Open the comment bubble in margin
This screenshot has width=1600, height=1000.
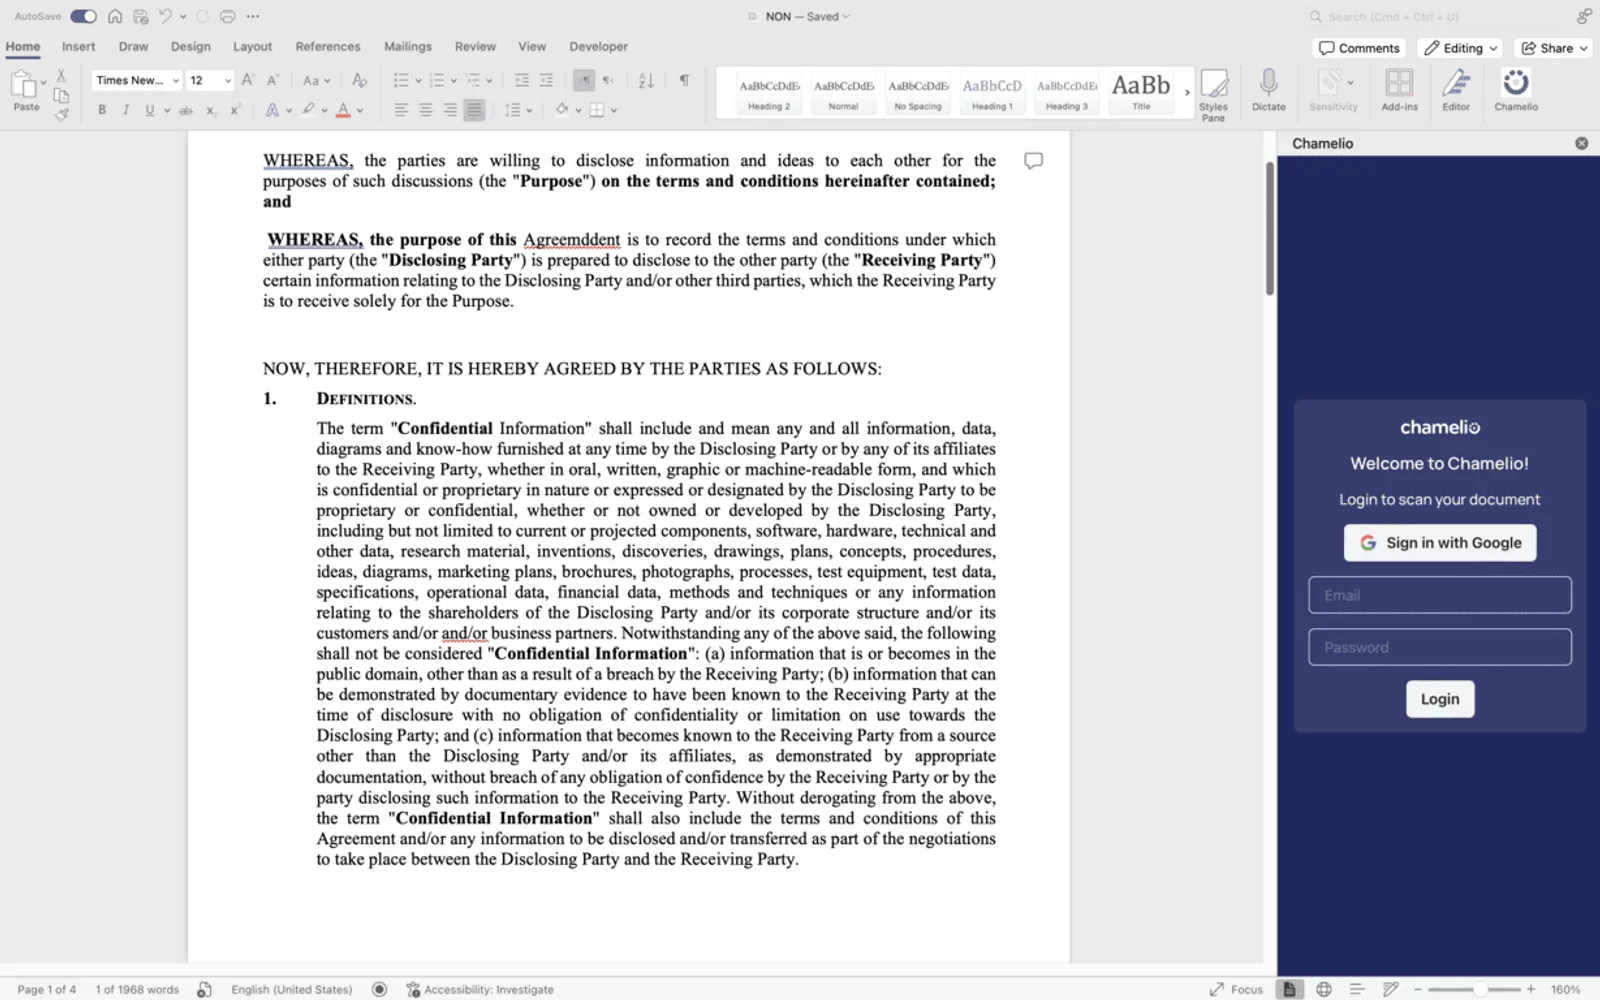[x=1033, y=160]
